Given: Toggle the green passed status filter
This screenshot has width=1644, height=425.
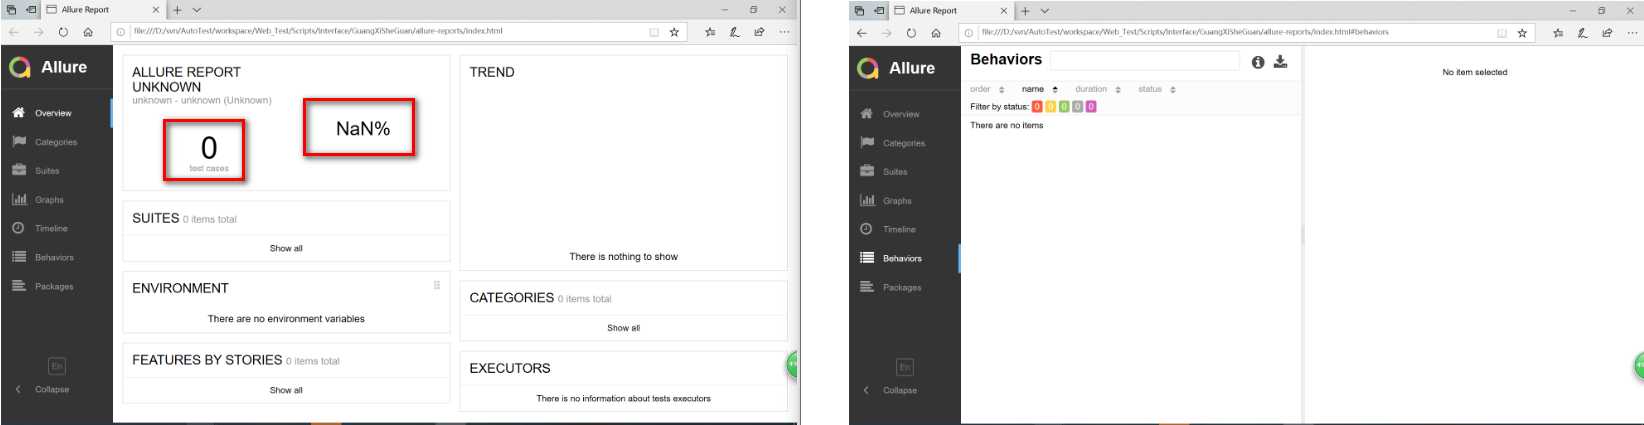Looking at the screenshot, I should [x=1064, y=106].
